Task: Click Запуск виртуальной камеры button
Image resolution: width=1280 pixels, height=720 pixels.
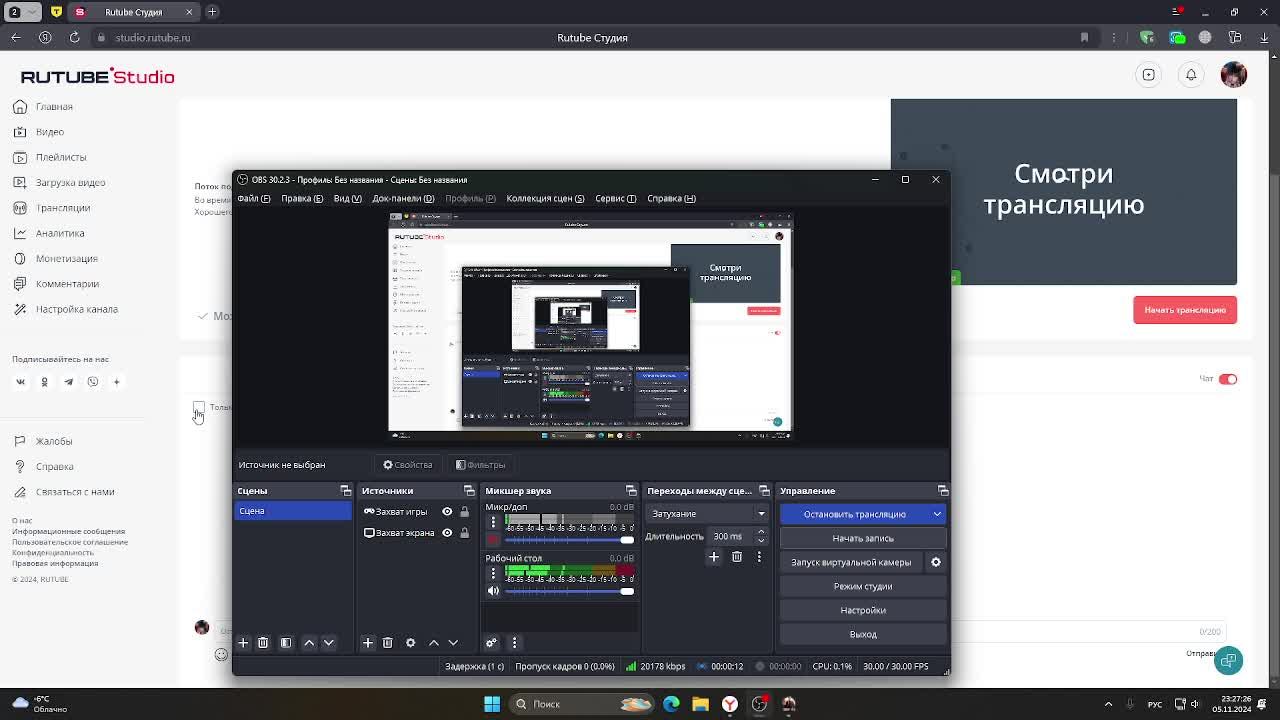Action: click(x=851, y=562)
